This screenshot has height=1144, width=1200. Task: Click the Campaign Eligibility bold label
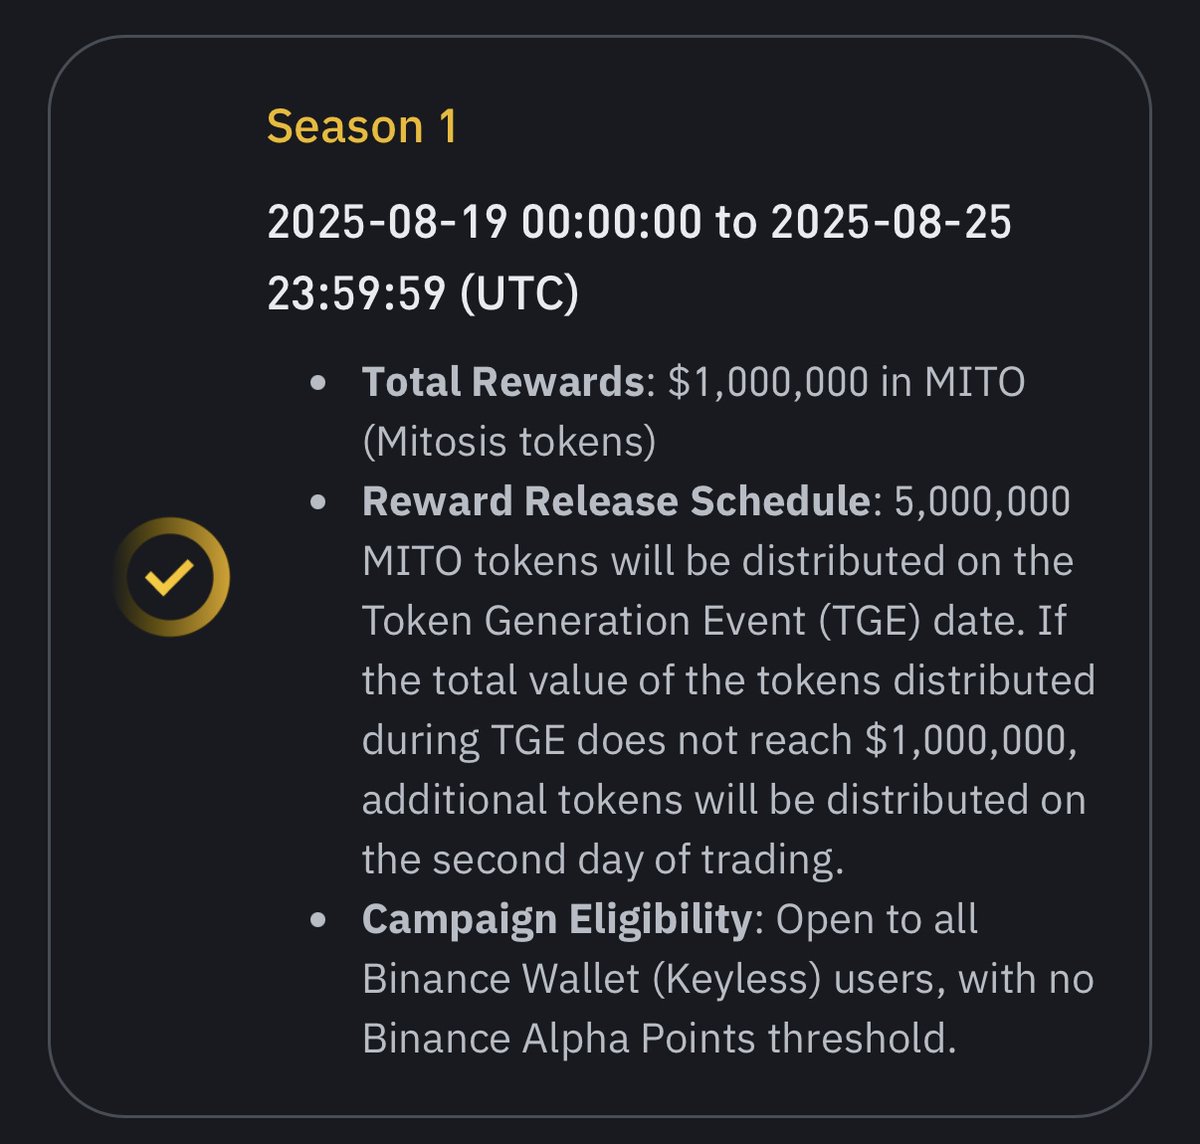coord(556,919)
